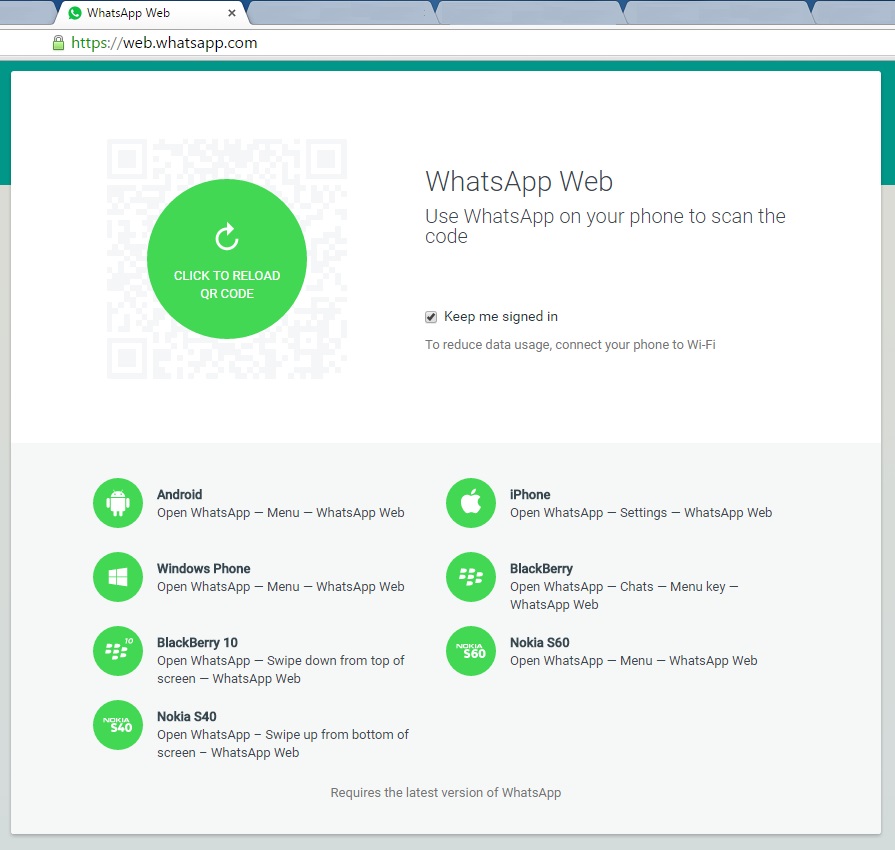Click the circular reload arrow icon

click(x=227, y=237)
